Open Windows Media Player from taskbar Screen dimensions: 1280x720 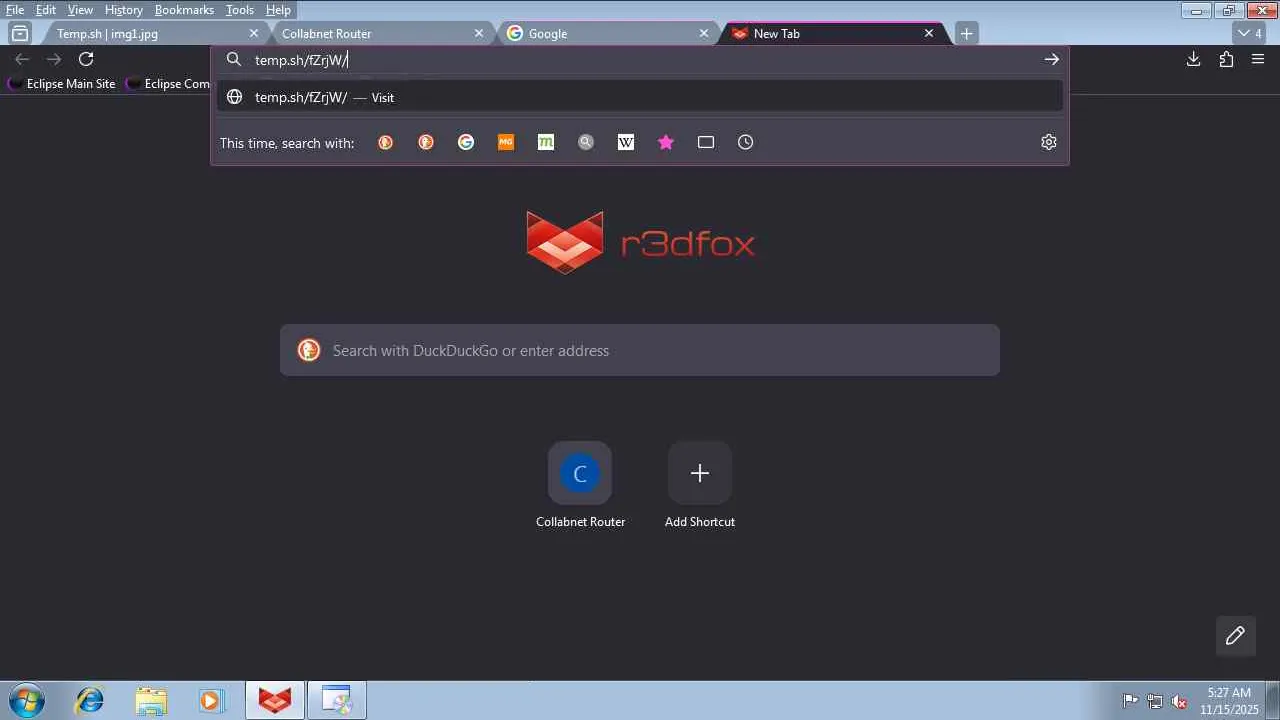[210, 700]
